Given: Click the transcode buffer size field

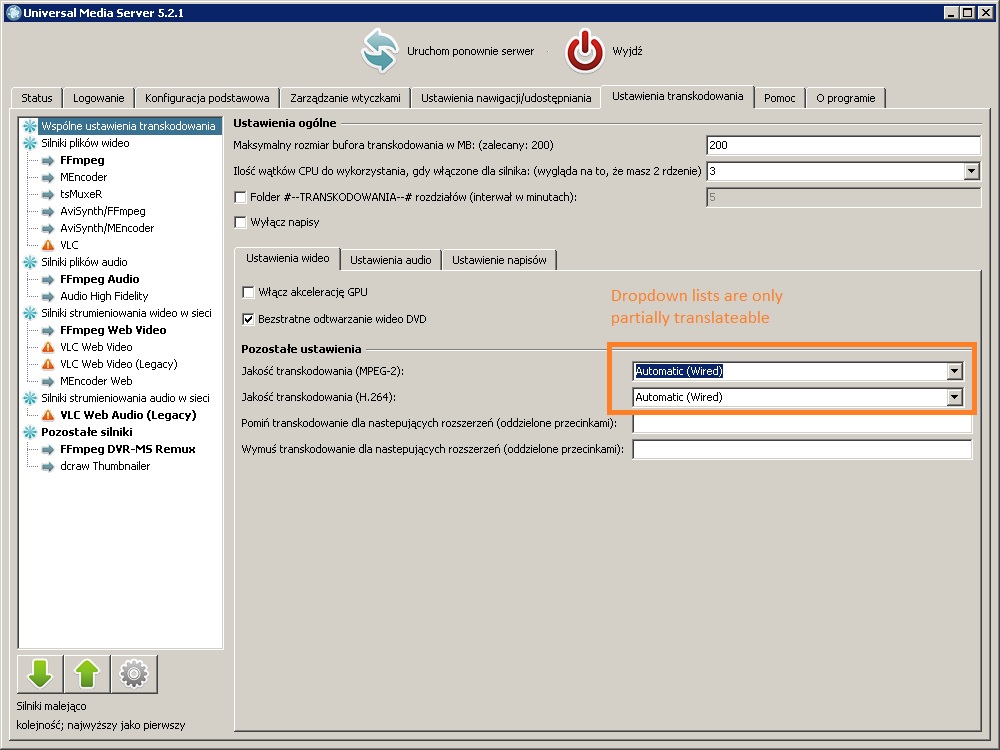Looking at the screenshot, I should 843,145.
